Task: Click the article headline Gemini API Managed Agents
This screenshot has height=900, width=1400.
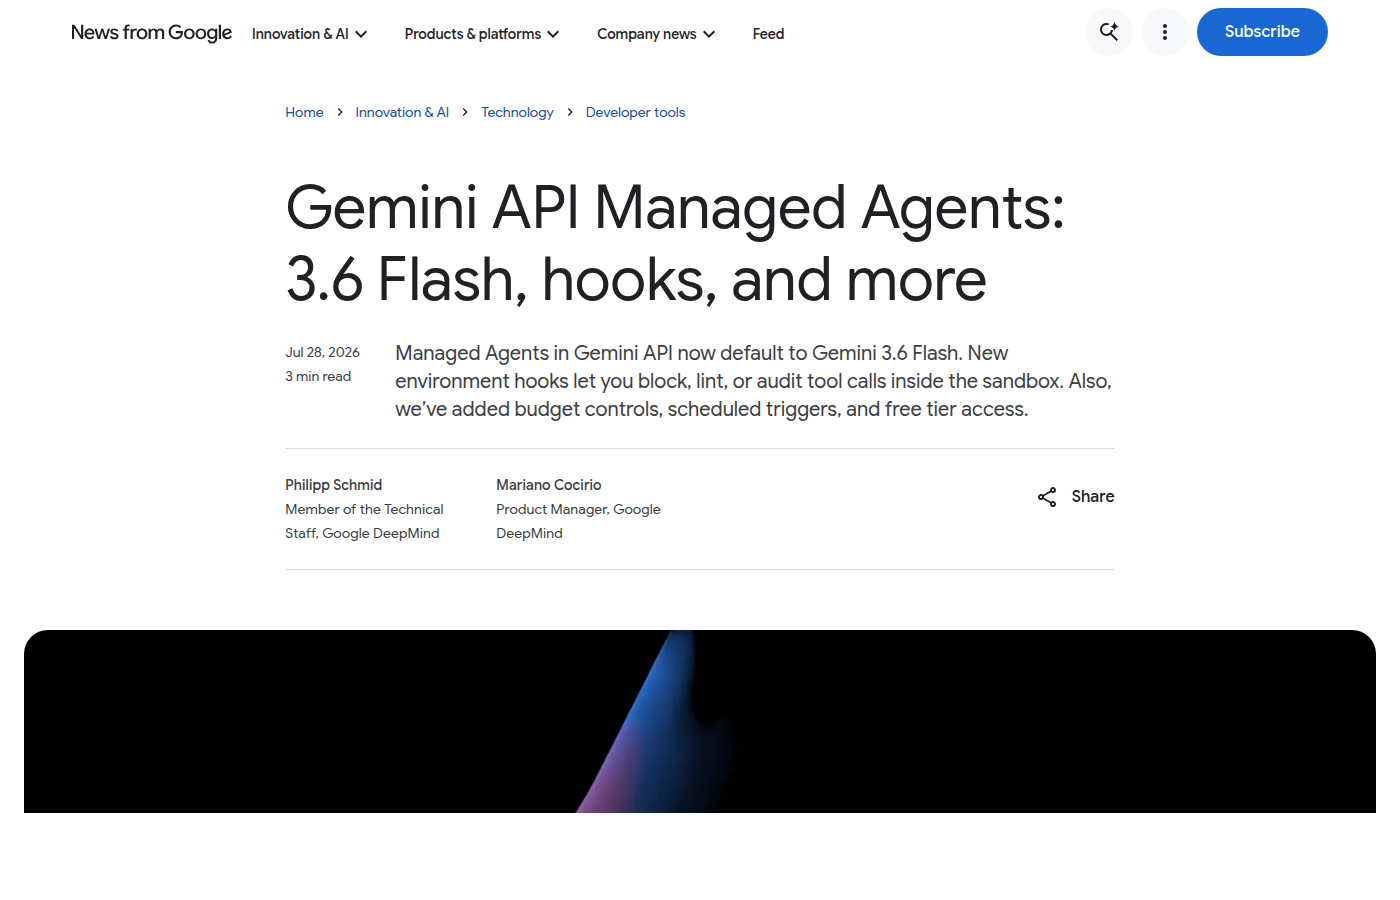Action: click(675, 243)
